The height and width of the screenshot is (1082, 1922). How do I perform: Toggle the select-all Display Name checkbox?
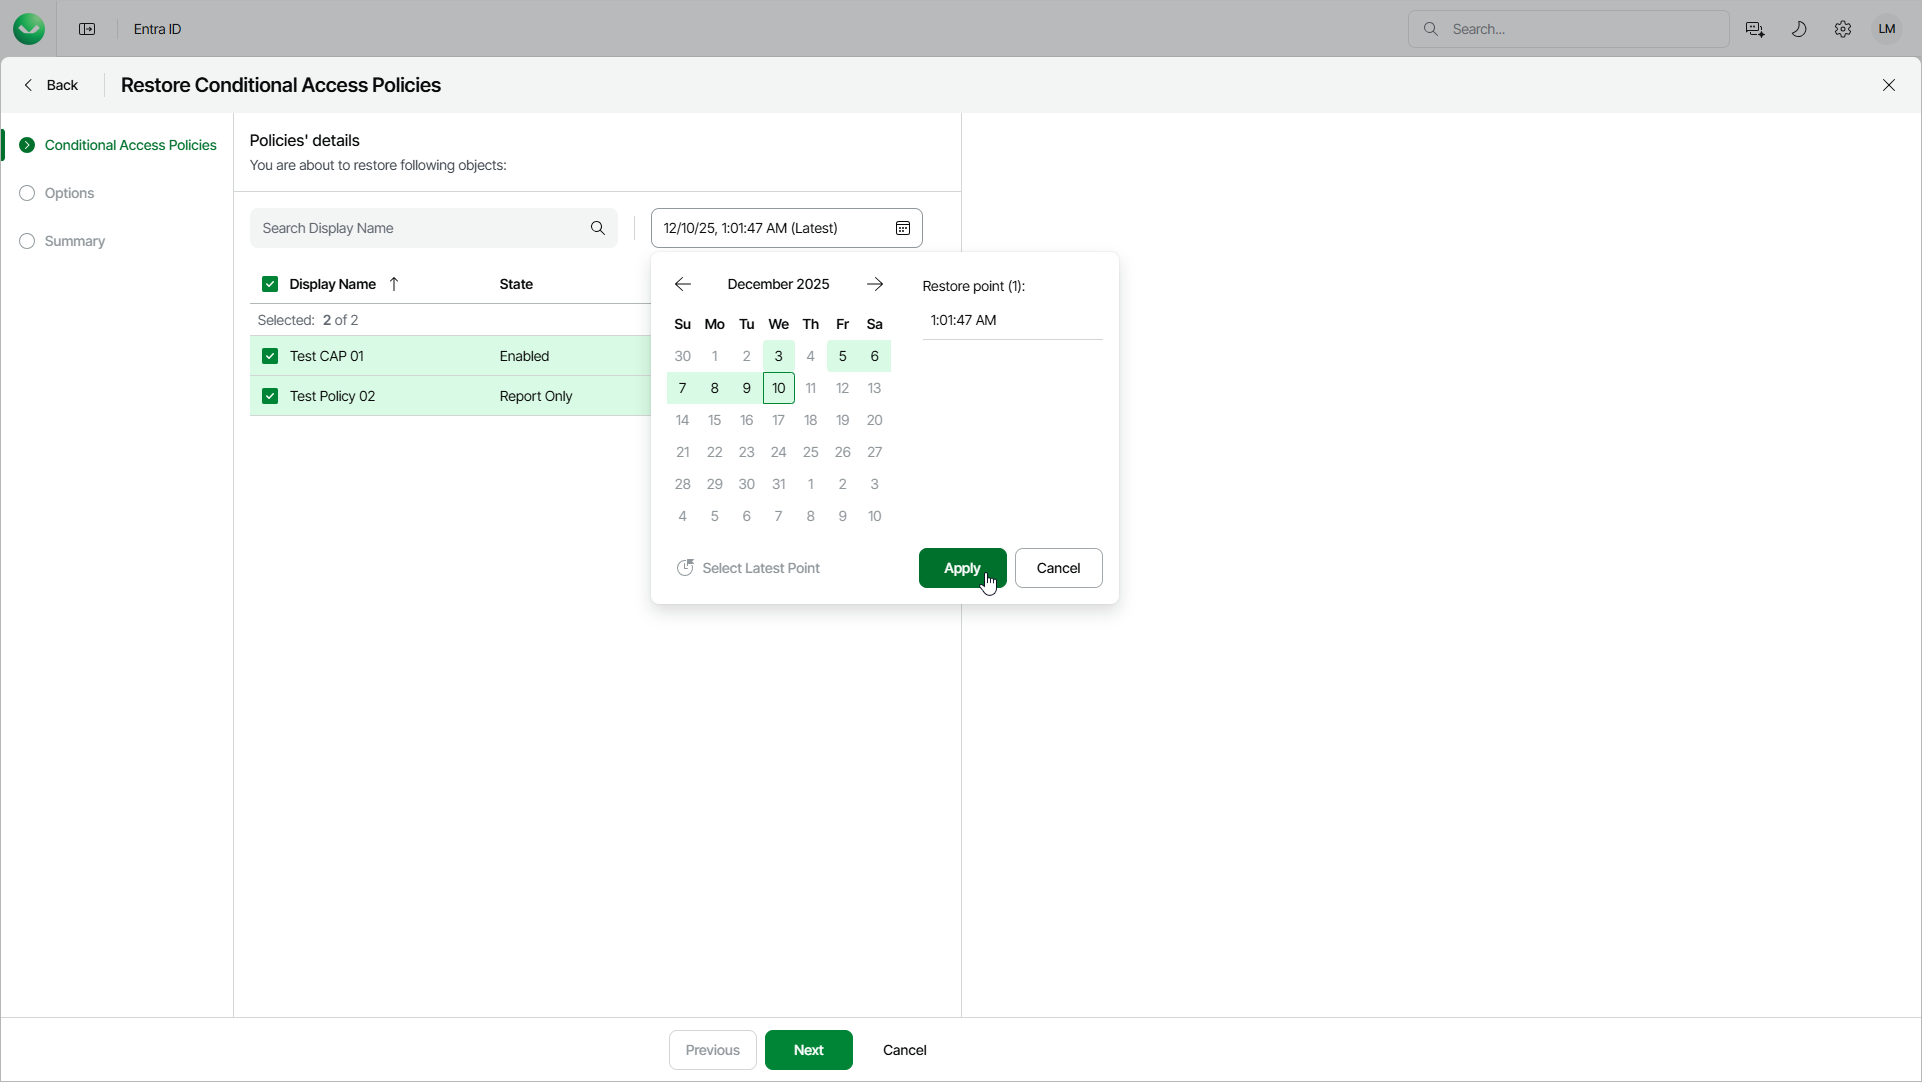(x=270, y=284)
